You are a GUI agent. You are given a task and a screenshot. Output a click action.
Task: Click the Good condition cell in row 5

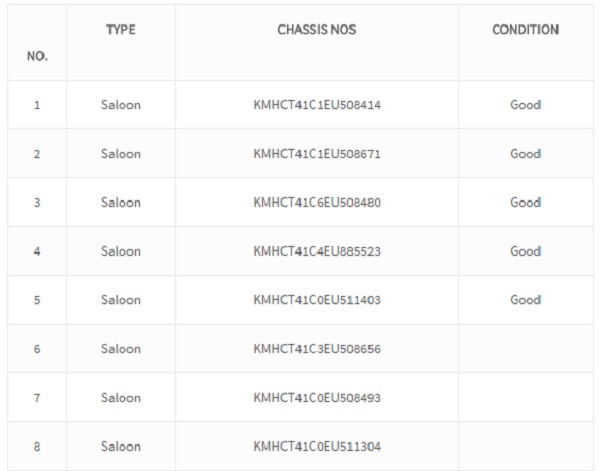point(525,300)
